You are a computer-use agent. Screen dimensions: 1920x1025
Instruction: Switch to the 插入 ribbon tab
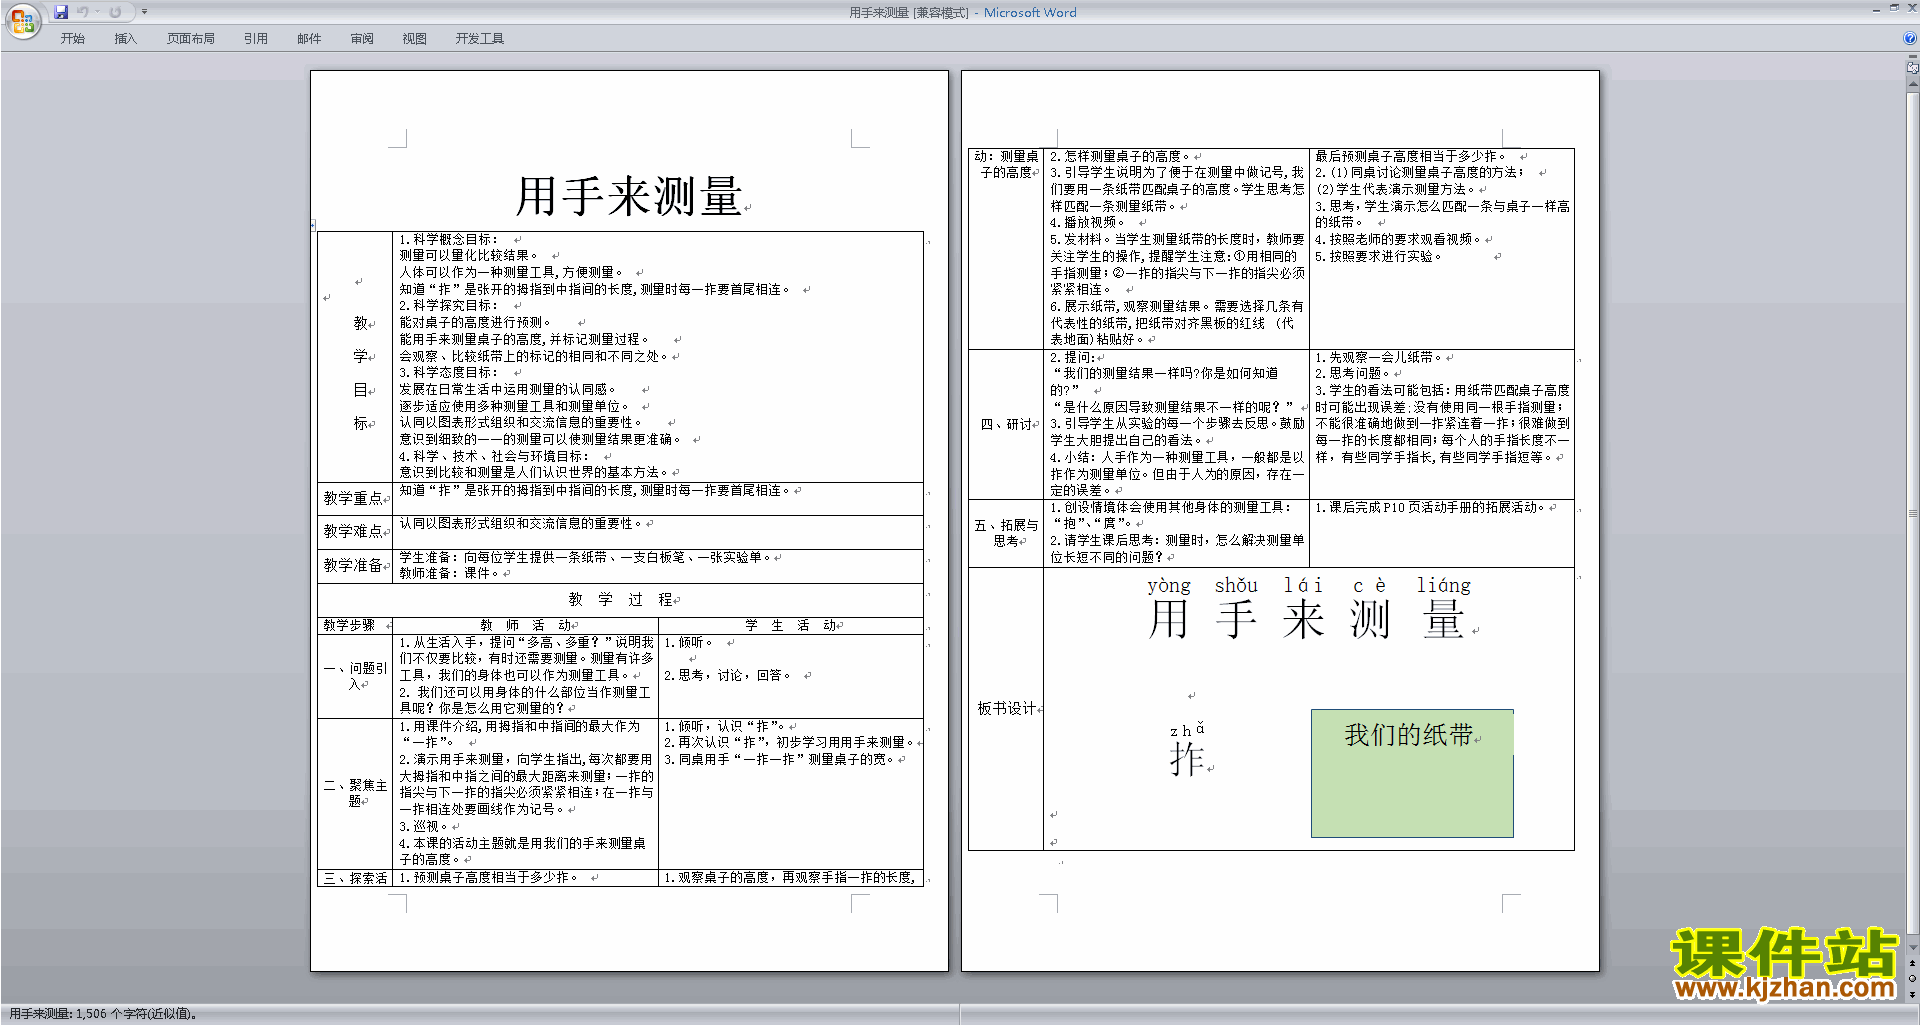click(x=125, y=38)
